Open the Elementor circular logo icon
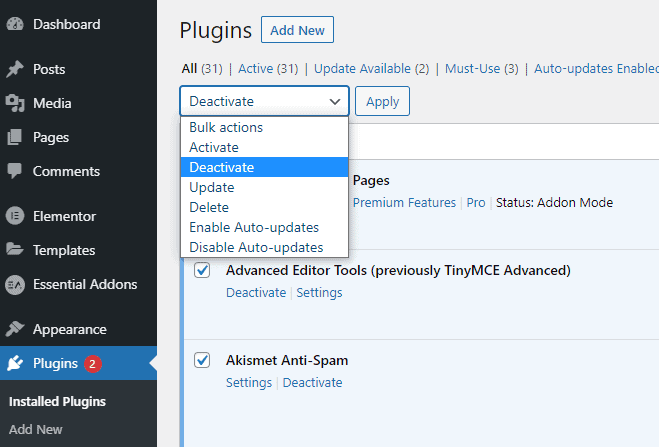Image resolution: width=659 pixels, height=447 pixels. pyautogui.click(x=15, y=216)
